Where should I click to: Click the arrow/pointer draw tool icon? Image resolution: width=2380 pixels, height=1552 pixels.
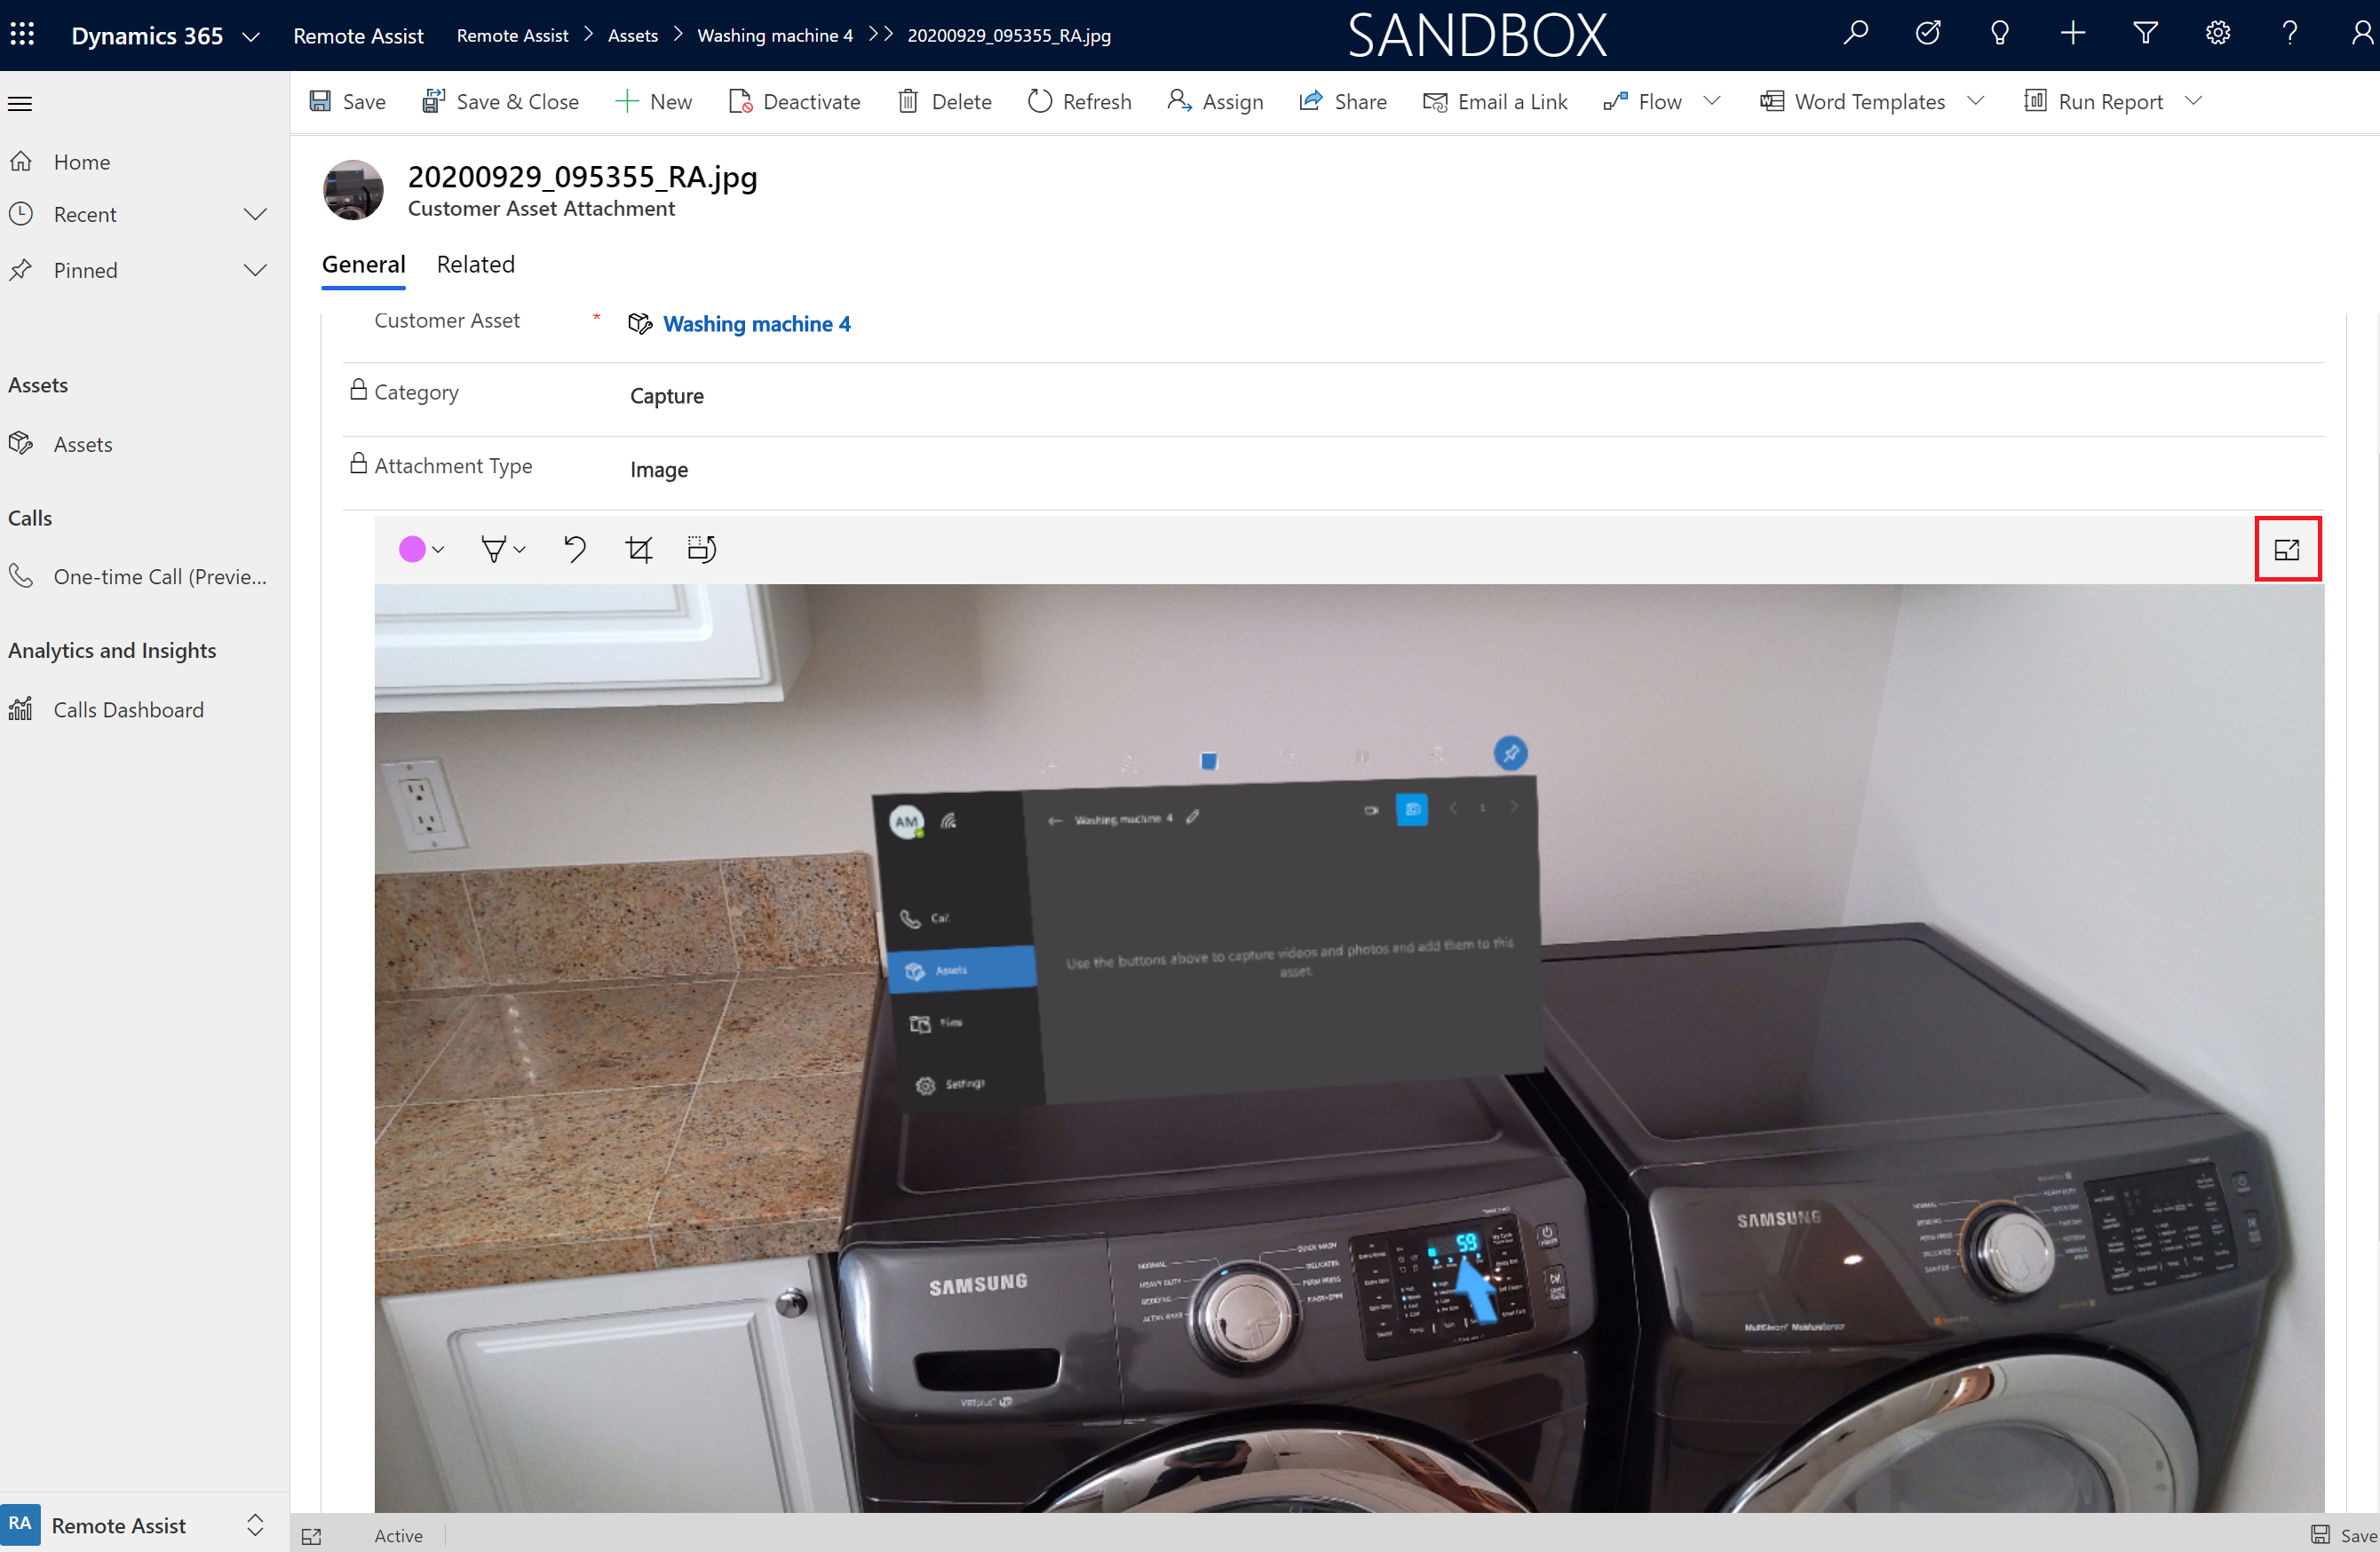[x=495, y=550]
